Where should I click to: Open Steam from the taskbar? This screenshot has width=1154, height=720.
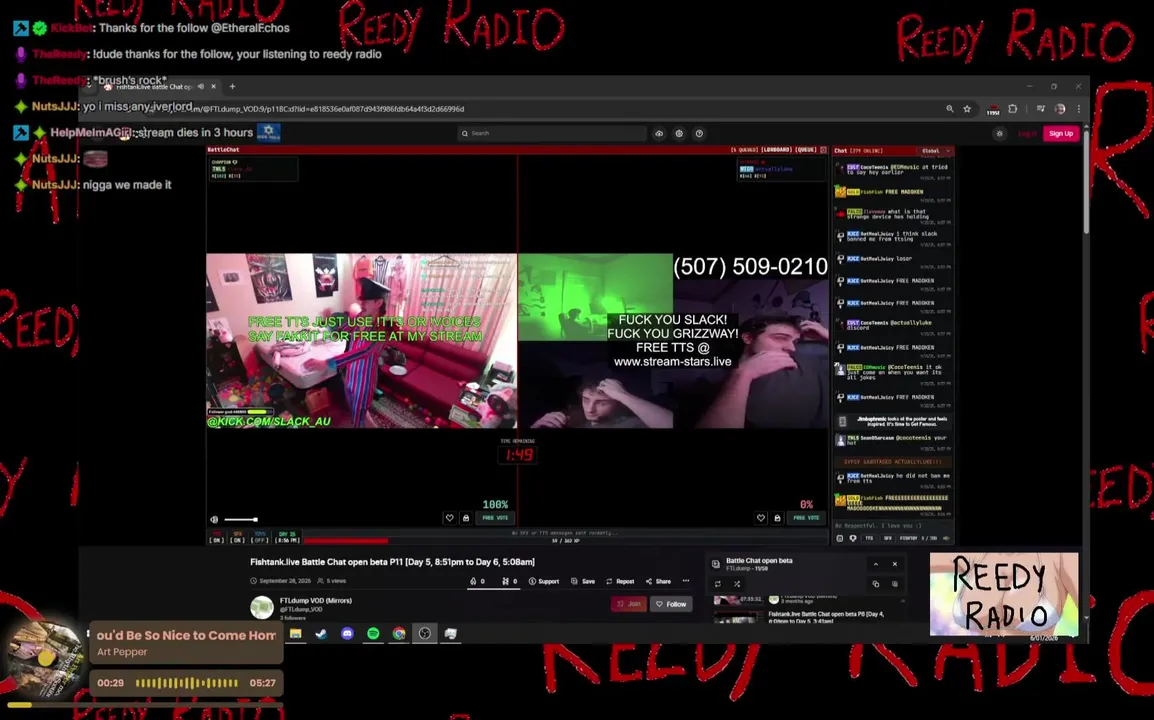[x=322, y=633]
